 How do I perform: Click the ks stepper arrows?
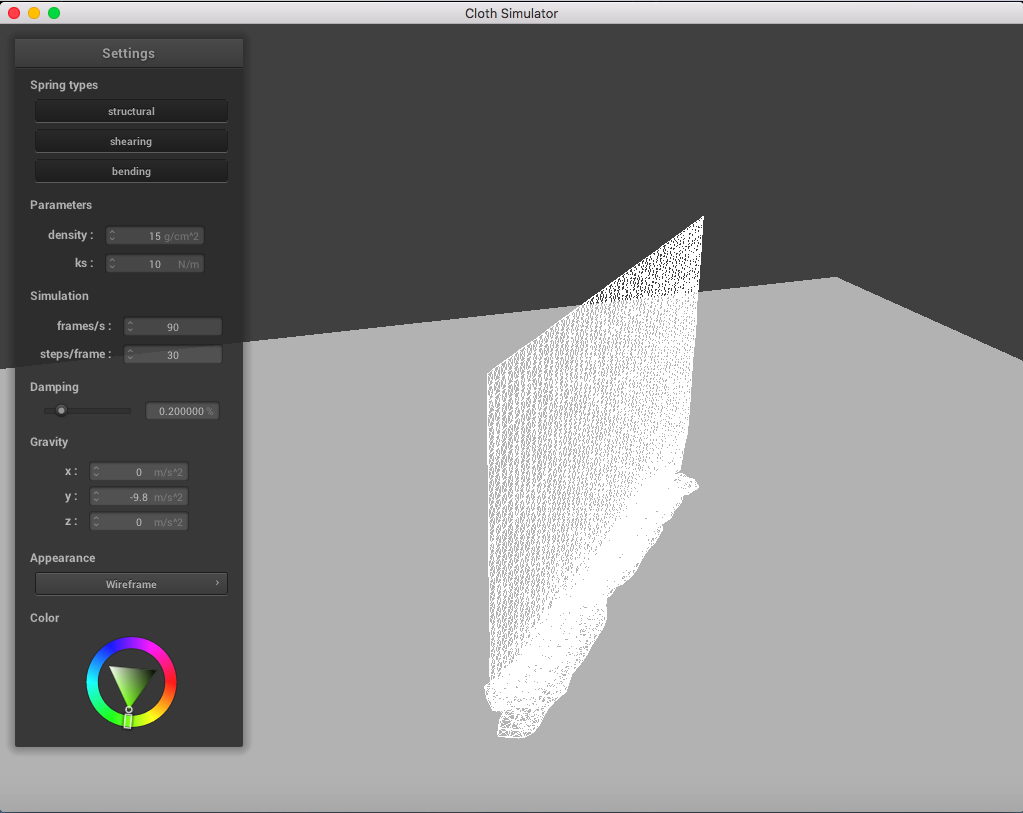click(112, 264)
